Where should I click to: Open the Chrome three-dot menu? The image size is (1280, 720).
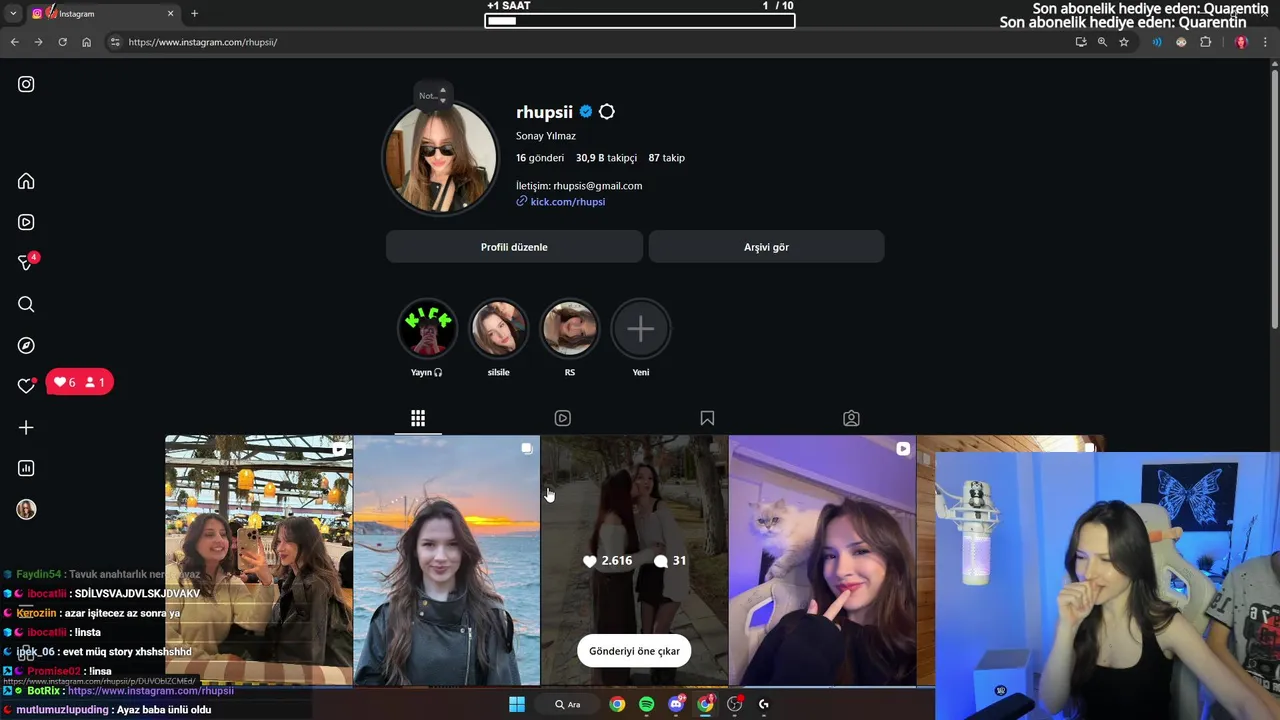[1266, 42]
